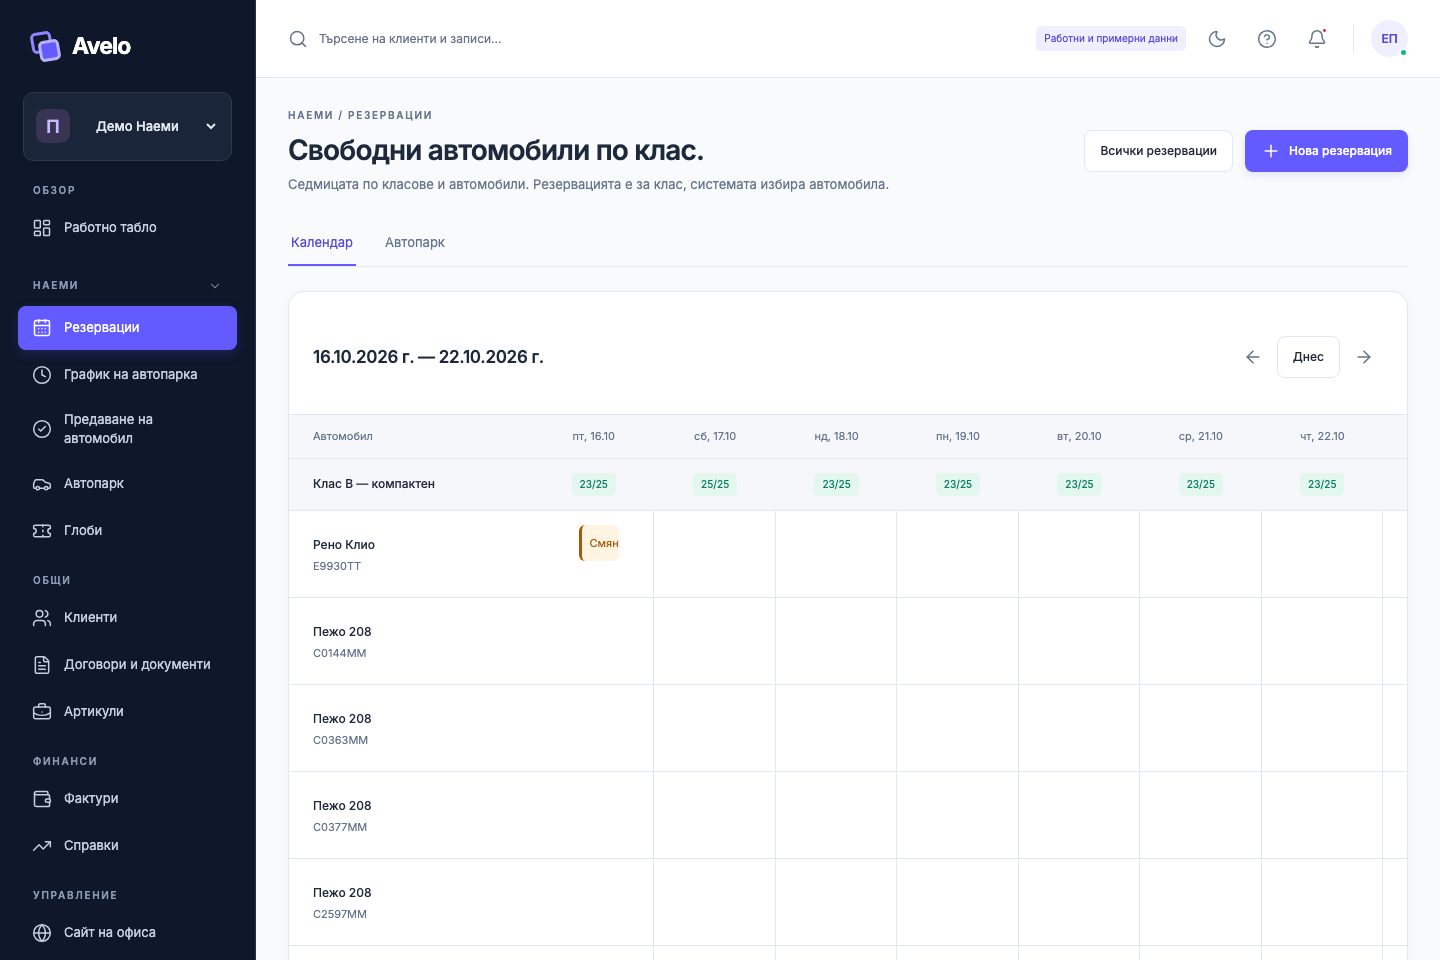Image resolution: width=1440 pixels, height=960 pixels.
Task: Go to previous week arrow
Action: tap(1252, 357)
